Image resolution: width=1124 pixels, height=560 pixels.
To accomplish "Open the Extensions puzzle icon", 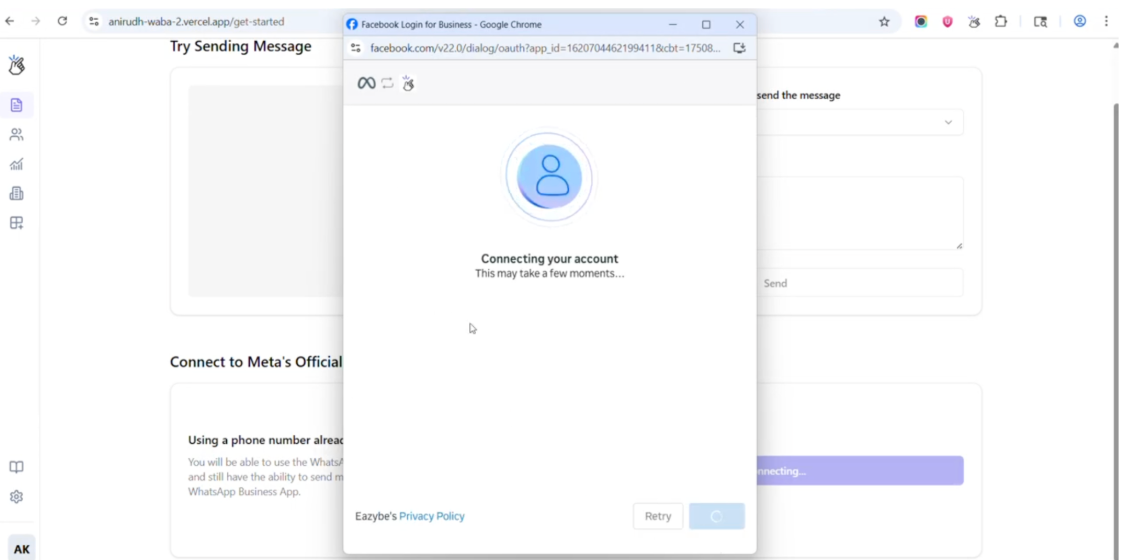I will pyautogui.click(x=1001, y=22).
